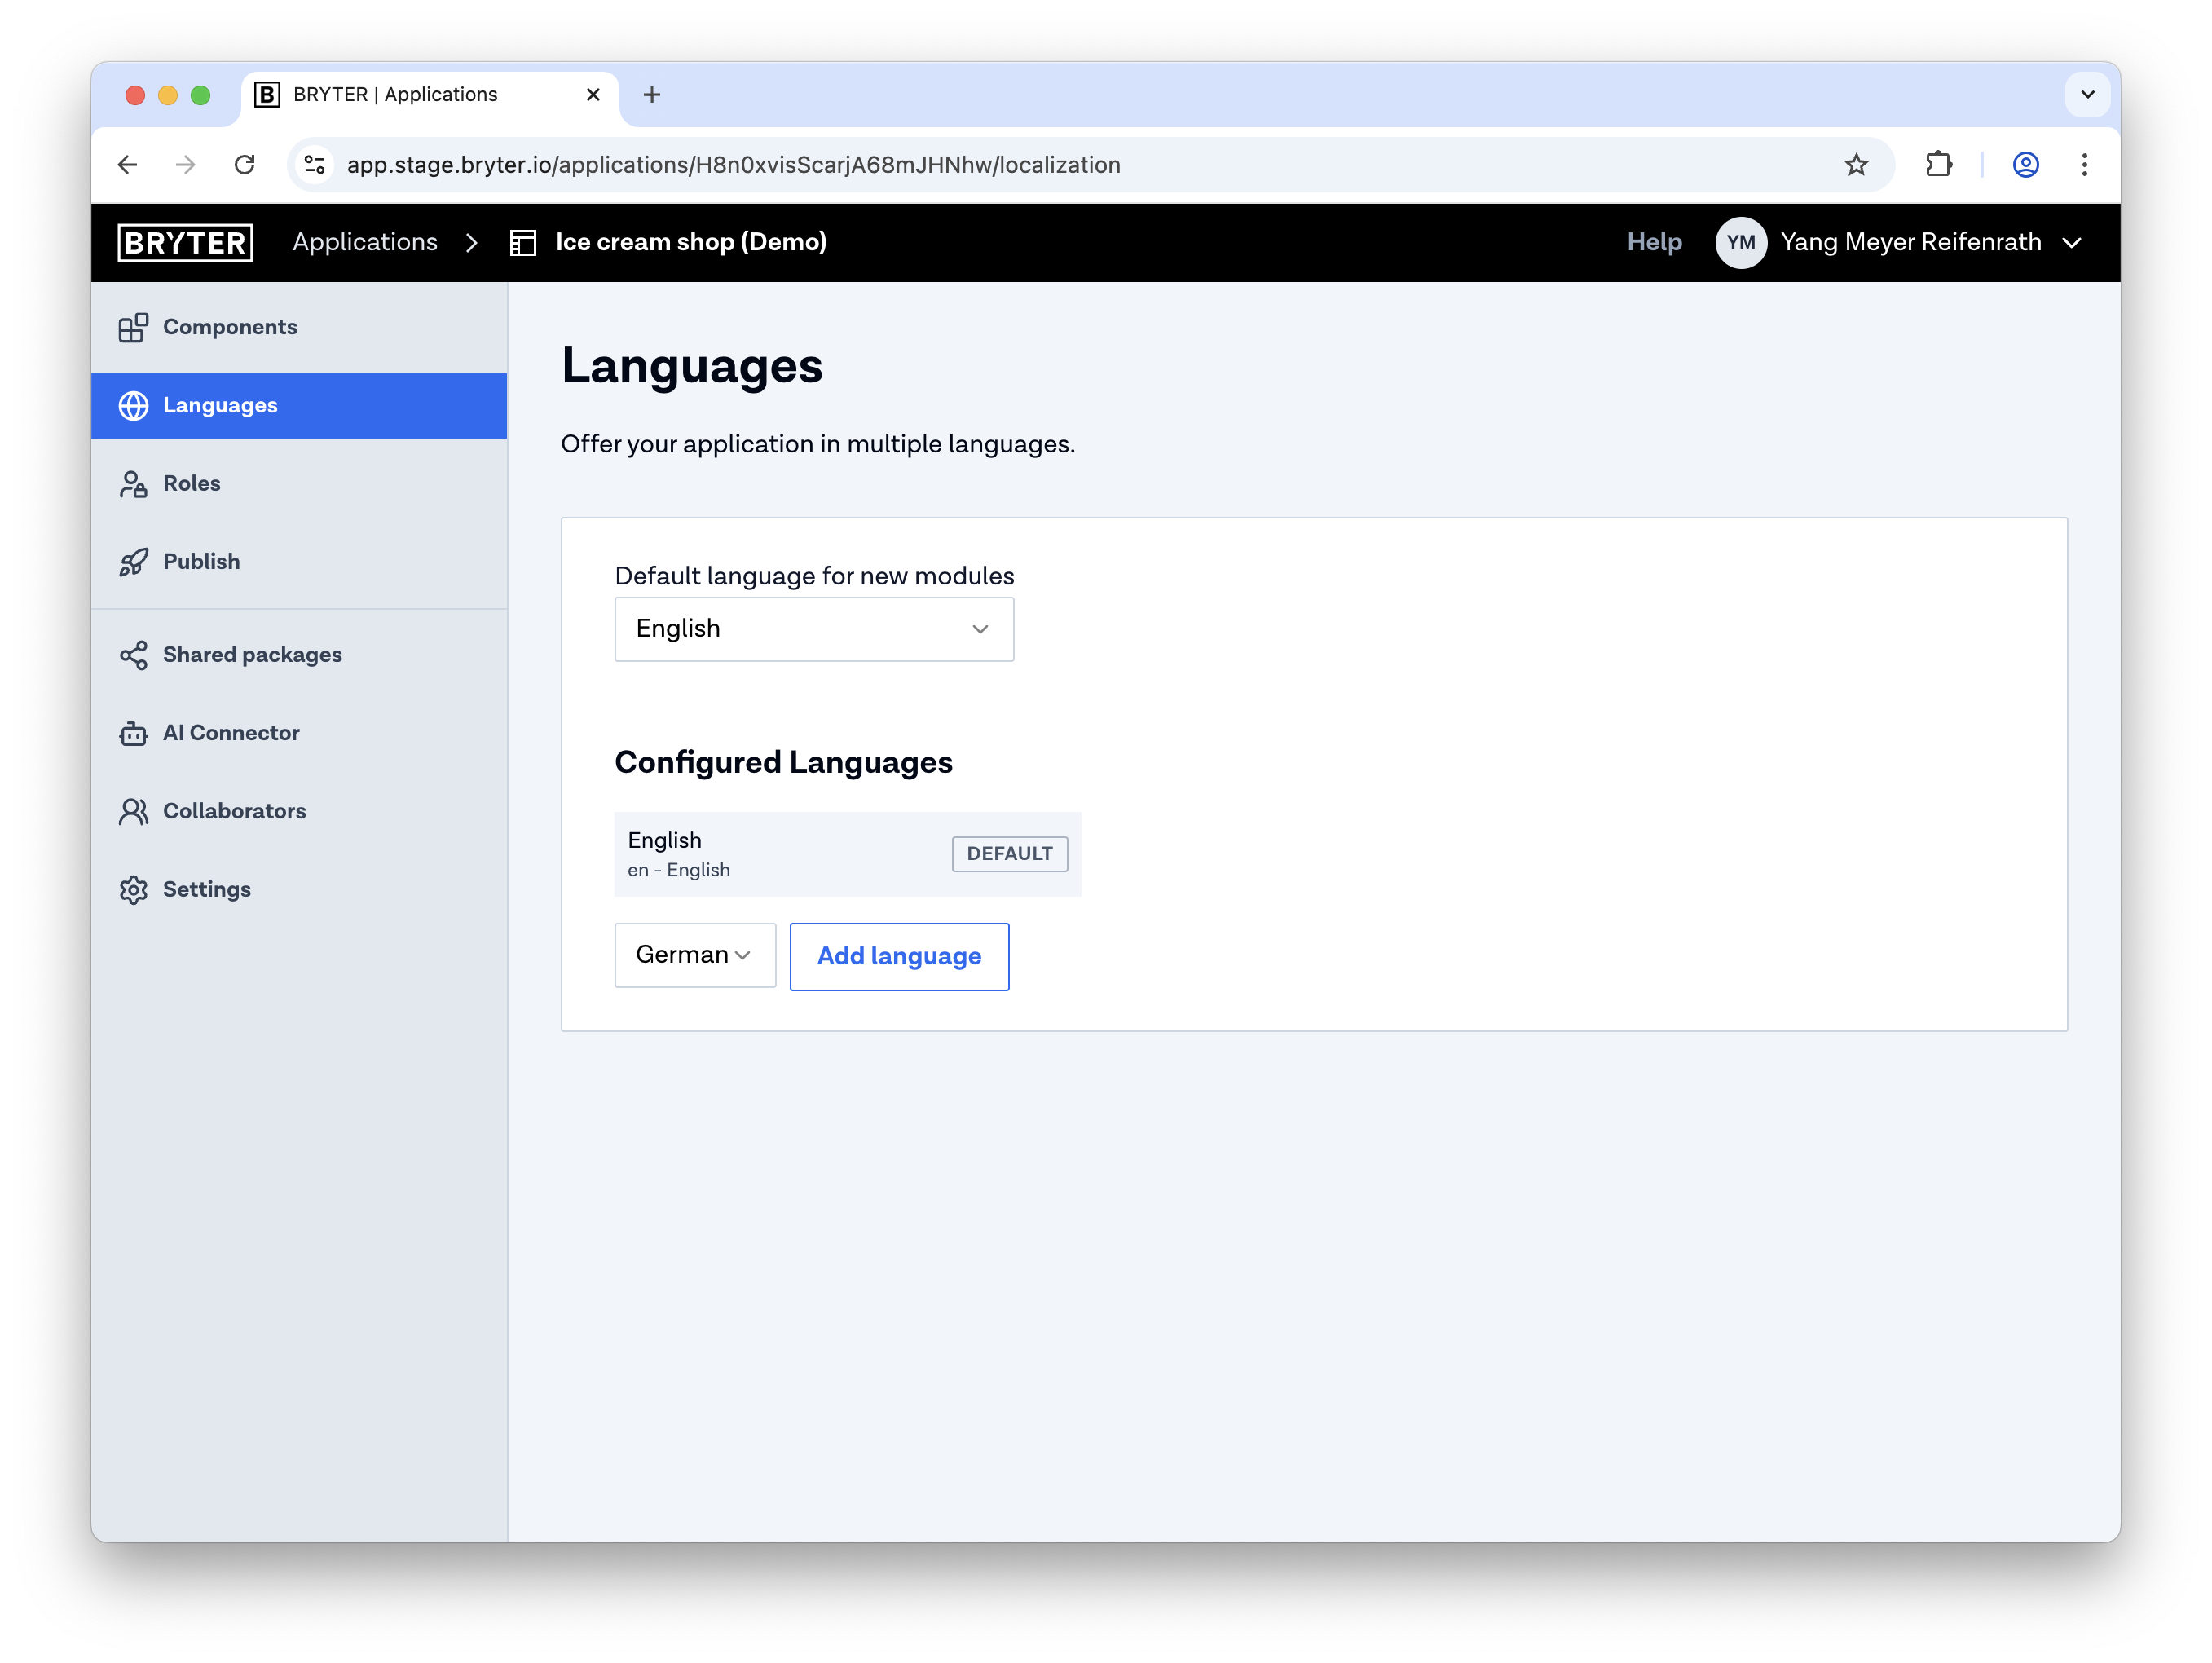Click the Collaborators people icon
Image resolution: width=2212 pixels, height=1663 pixels.
tap(133, 811)
